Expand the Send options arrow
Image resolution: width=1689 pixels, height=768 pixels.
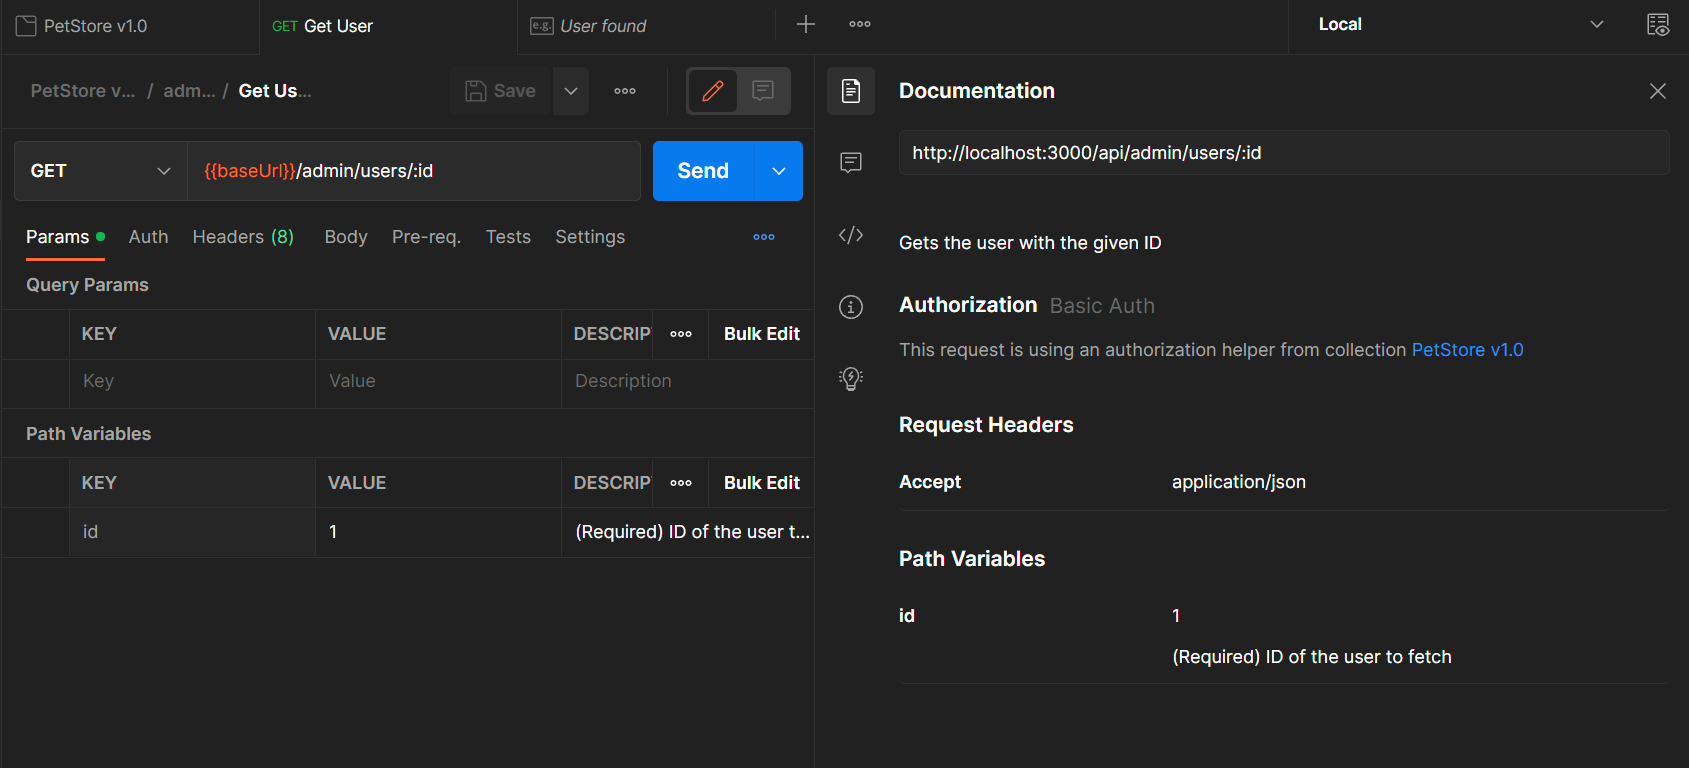tap(779, 171)
